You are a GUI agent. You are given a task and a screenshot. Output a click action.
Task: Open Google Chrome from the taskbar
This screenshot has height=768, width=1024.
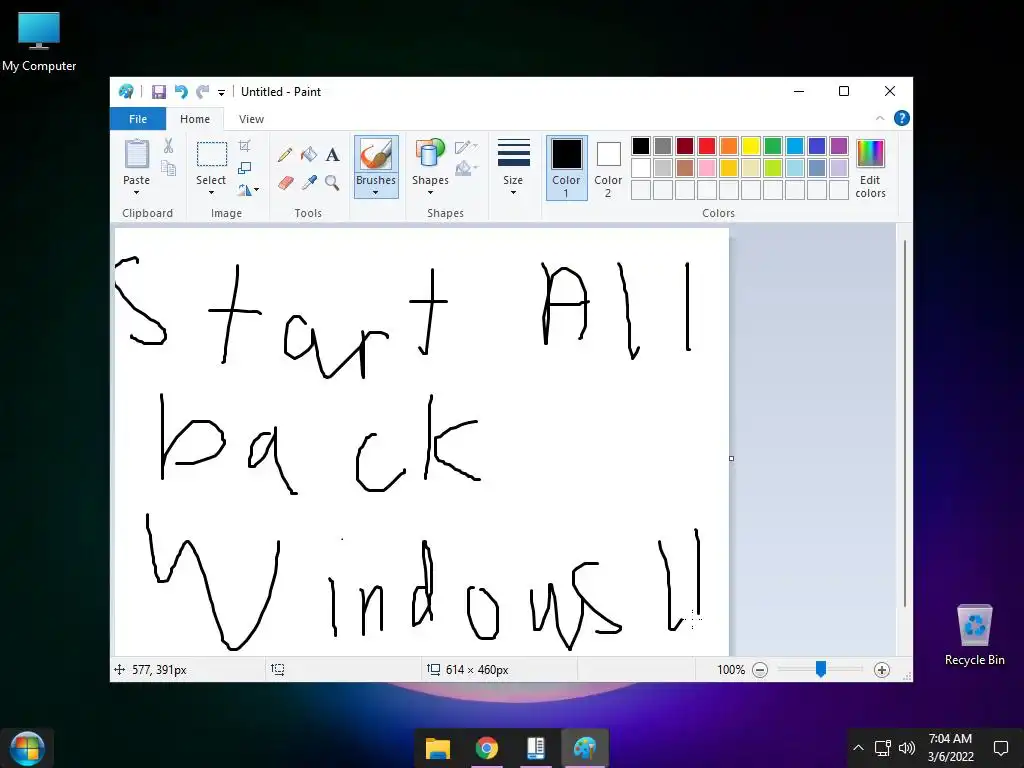(487, 748)
